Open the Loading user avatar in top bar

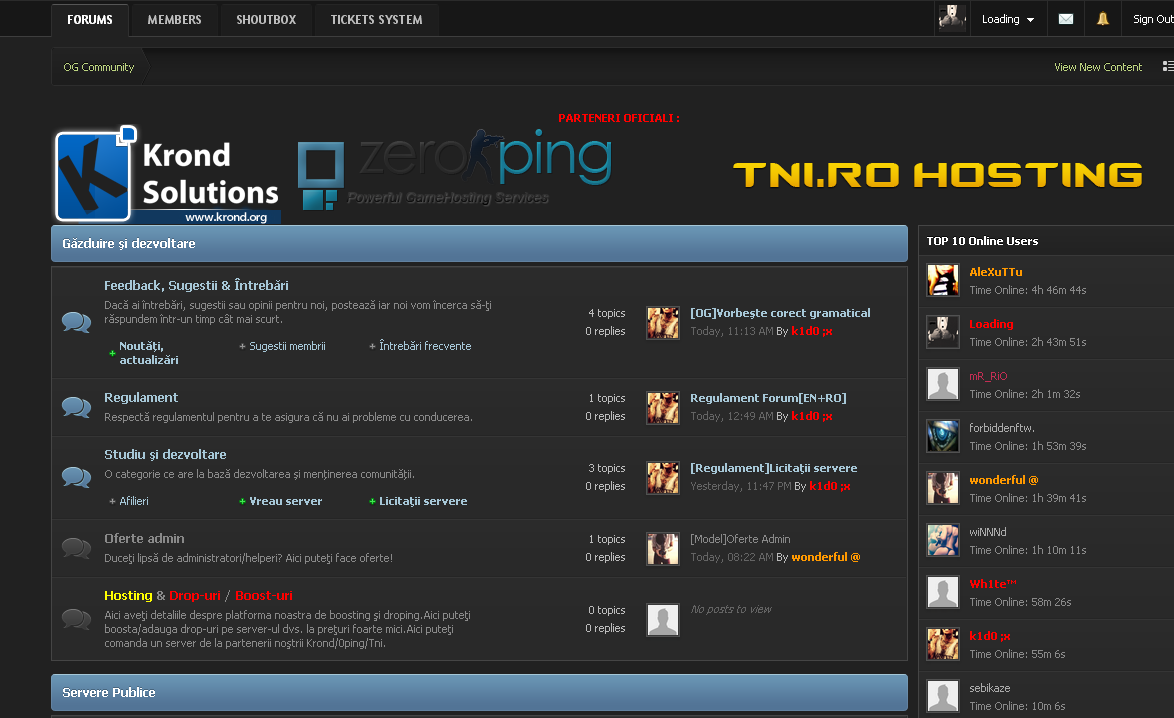click(952, 18)
